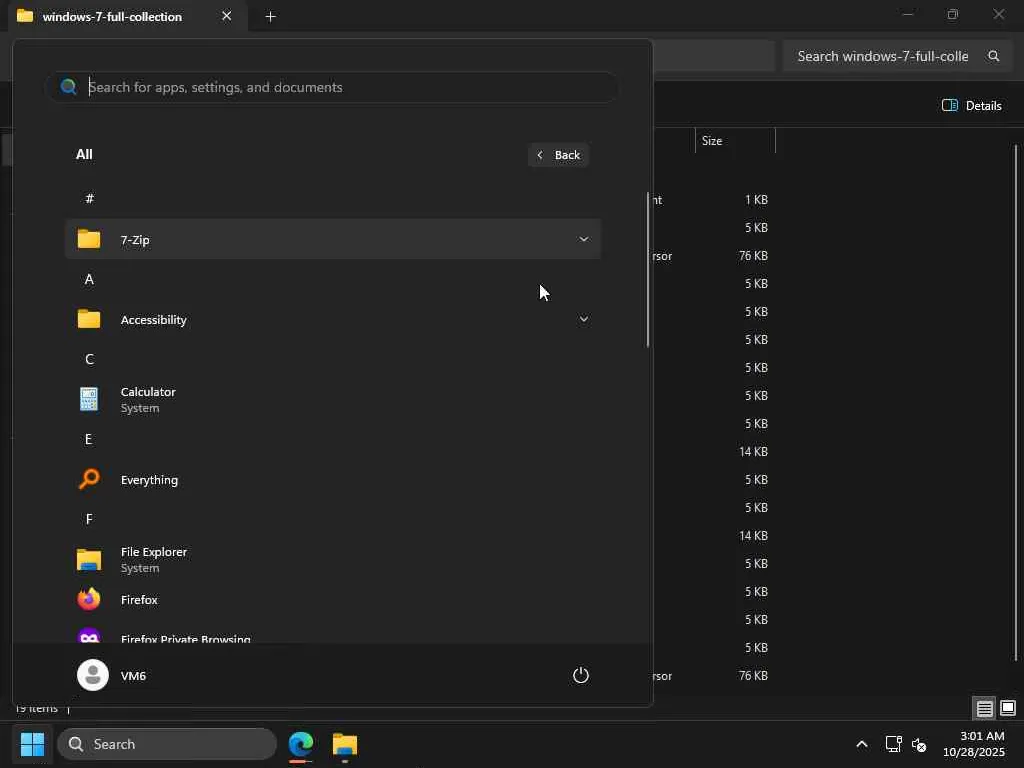Click the Windows Start button on taskbar

(x=32, y=744)
